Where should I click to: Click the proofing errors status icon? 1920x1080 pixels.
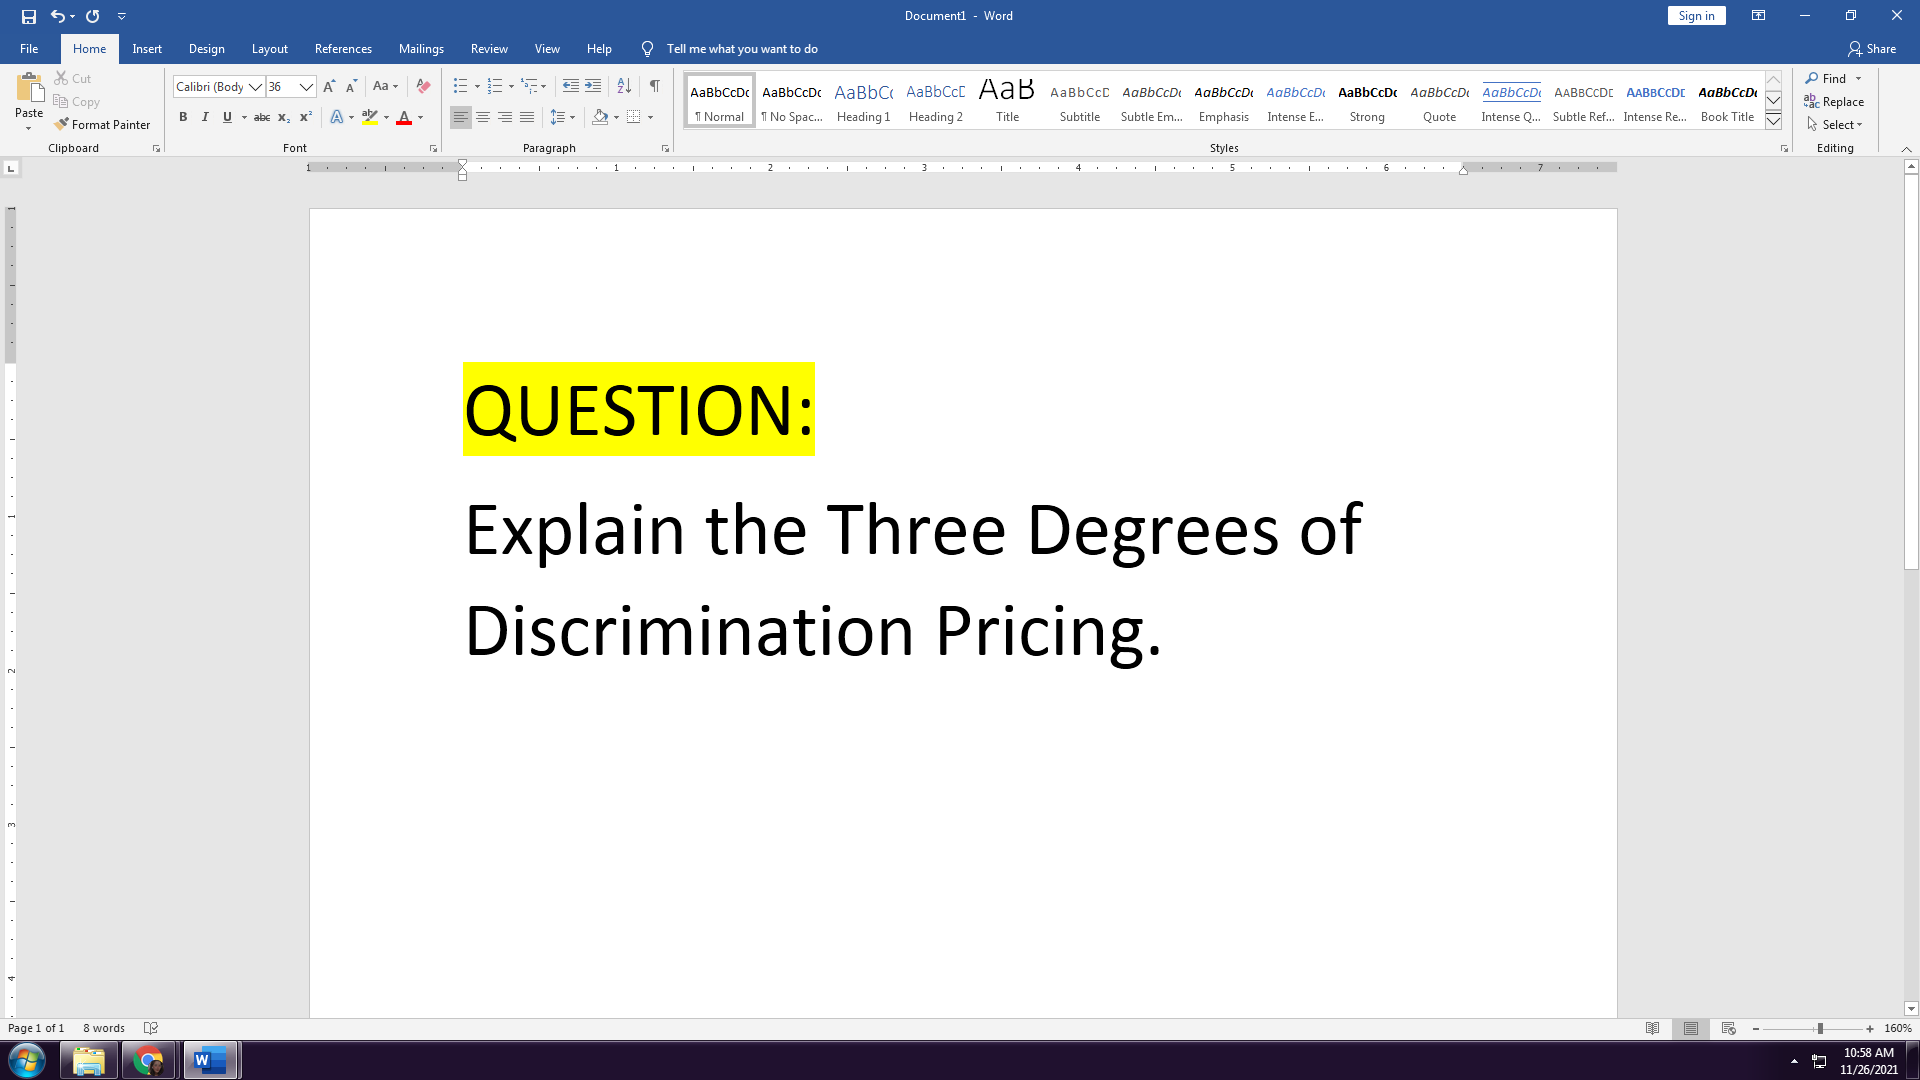(x=151, y=1028)
